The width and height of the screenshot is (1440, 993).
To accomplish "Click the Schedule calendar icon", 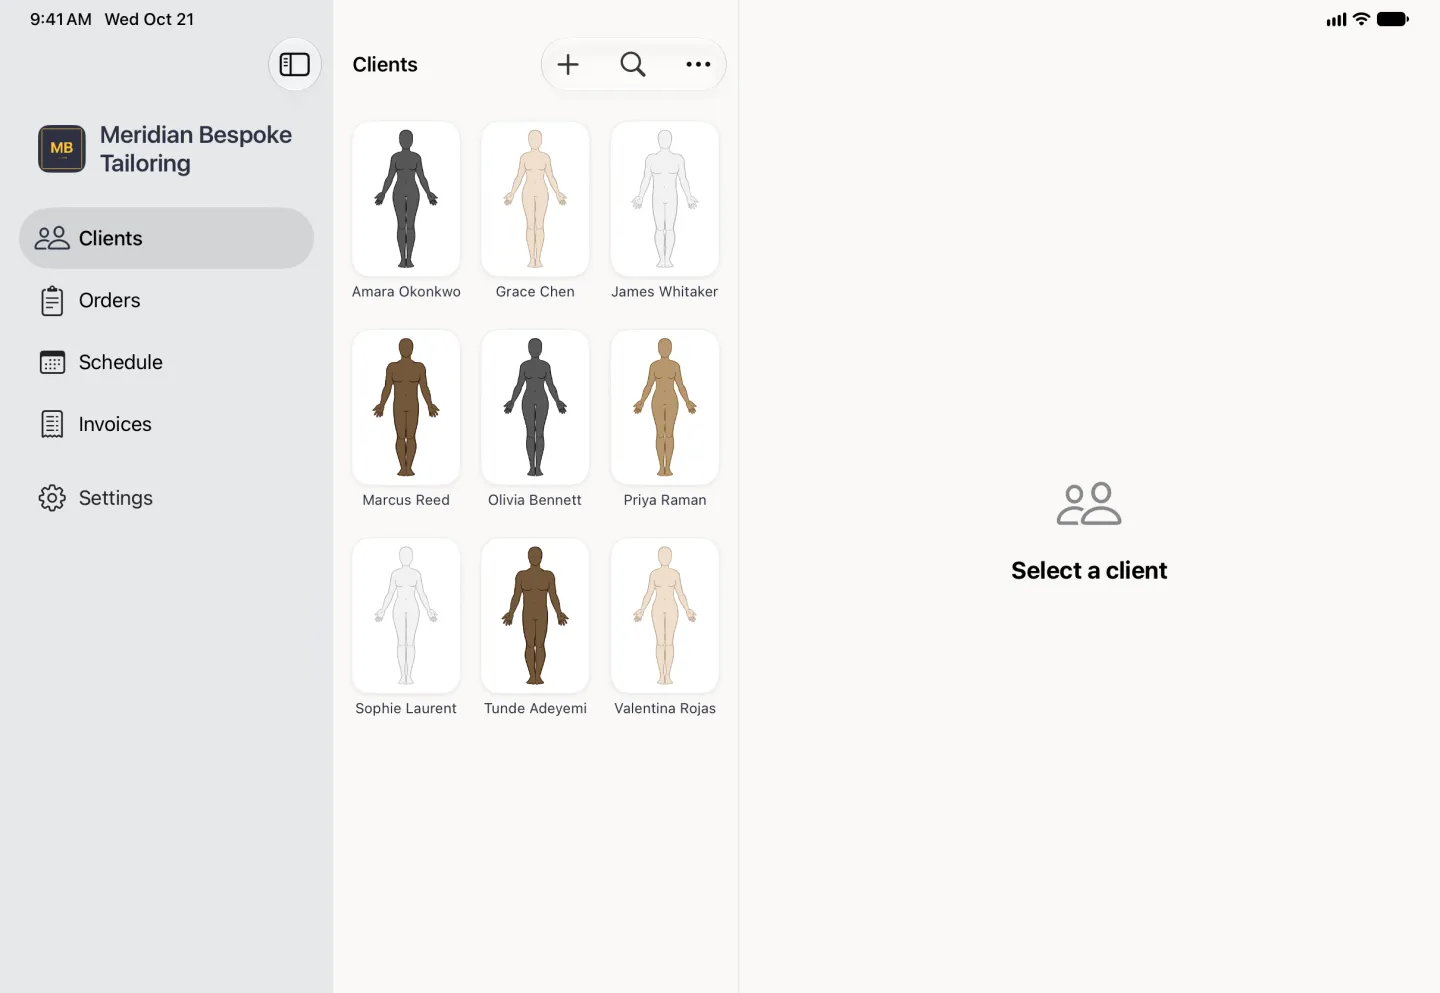I will pyautogui.click(x=52, y=362).
